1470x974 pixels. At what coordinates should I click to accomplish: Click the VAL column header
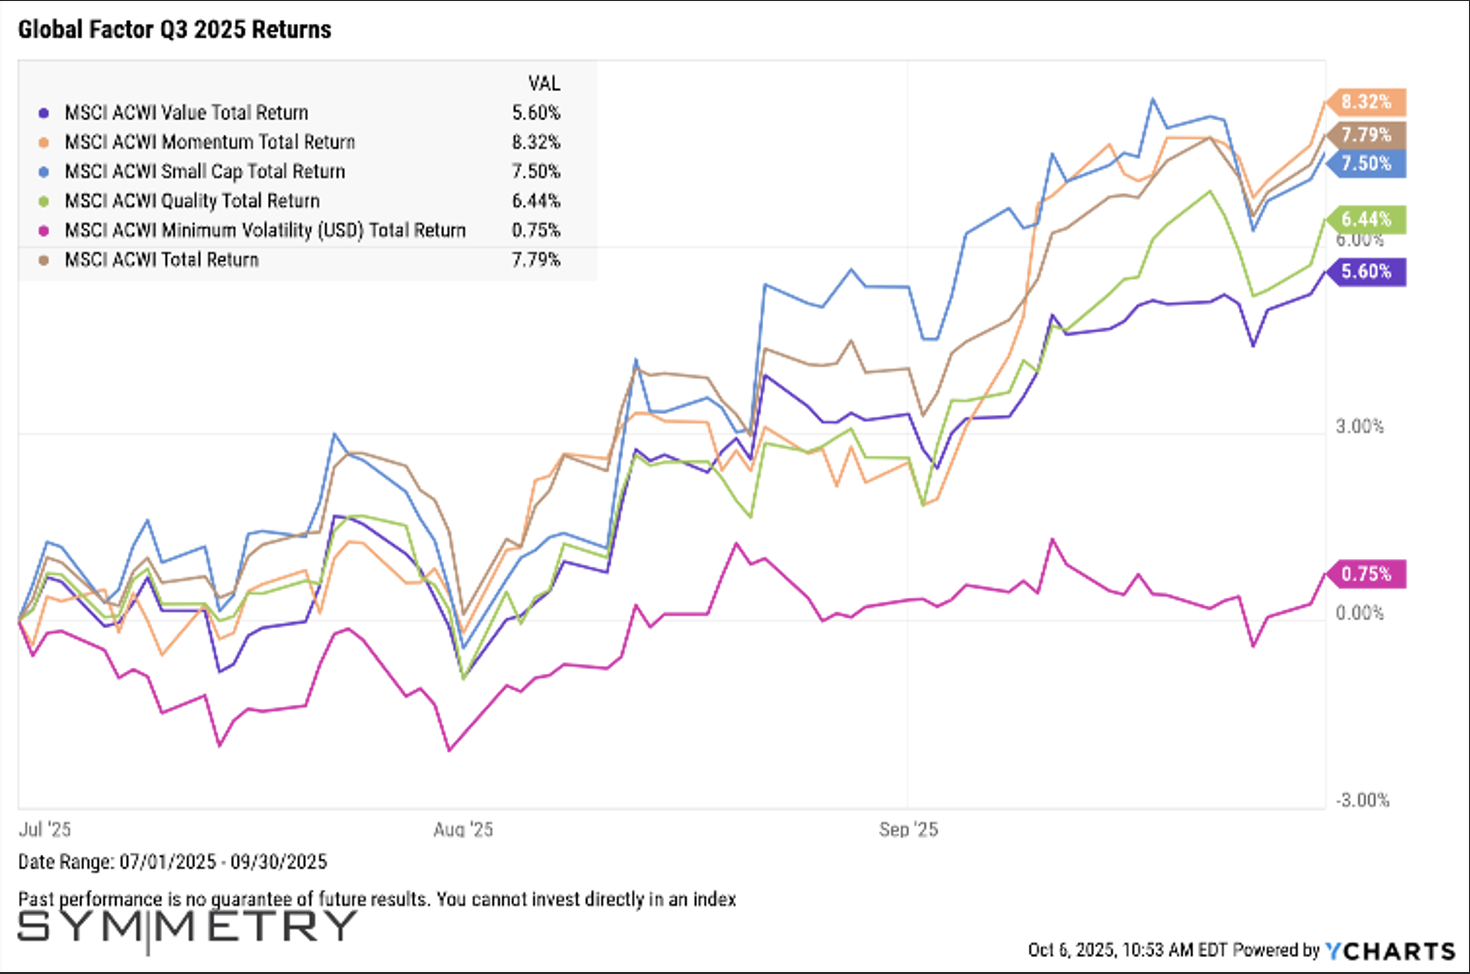[x=544, y=83]
